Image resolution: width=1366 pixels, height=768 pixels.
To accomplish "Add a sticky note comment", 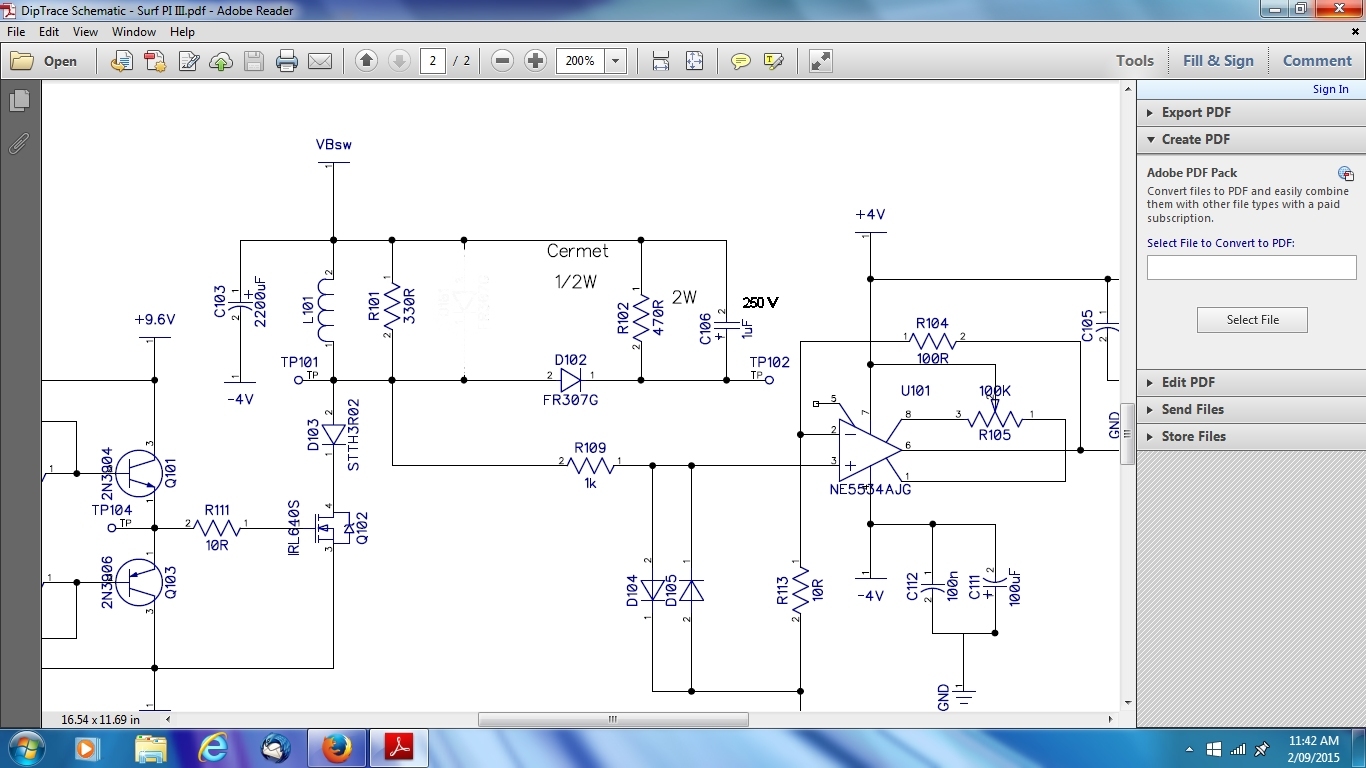I will coord(740,61).
